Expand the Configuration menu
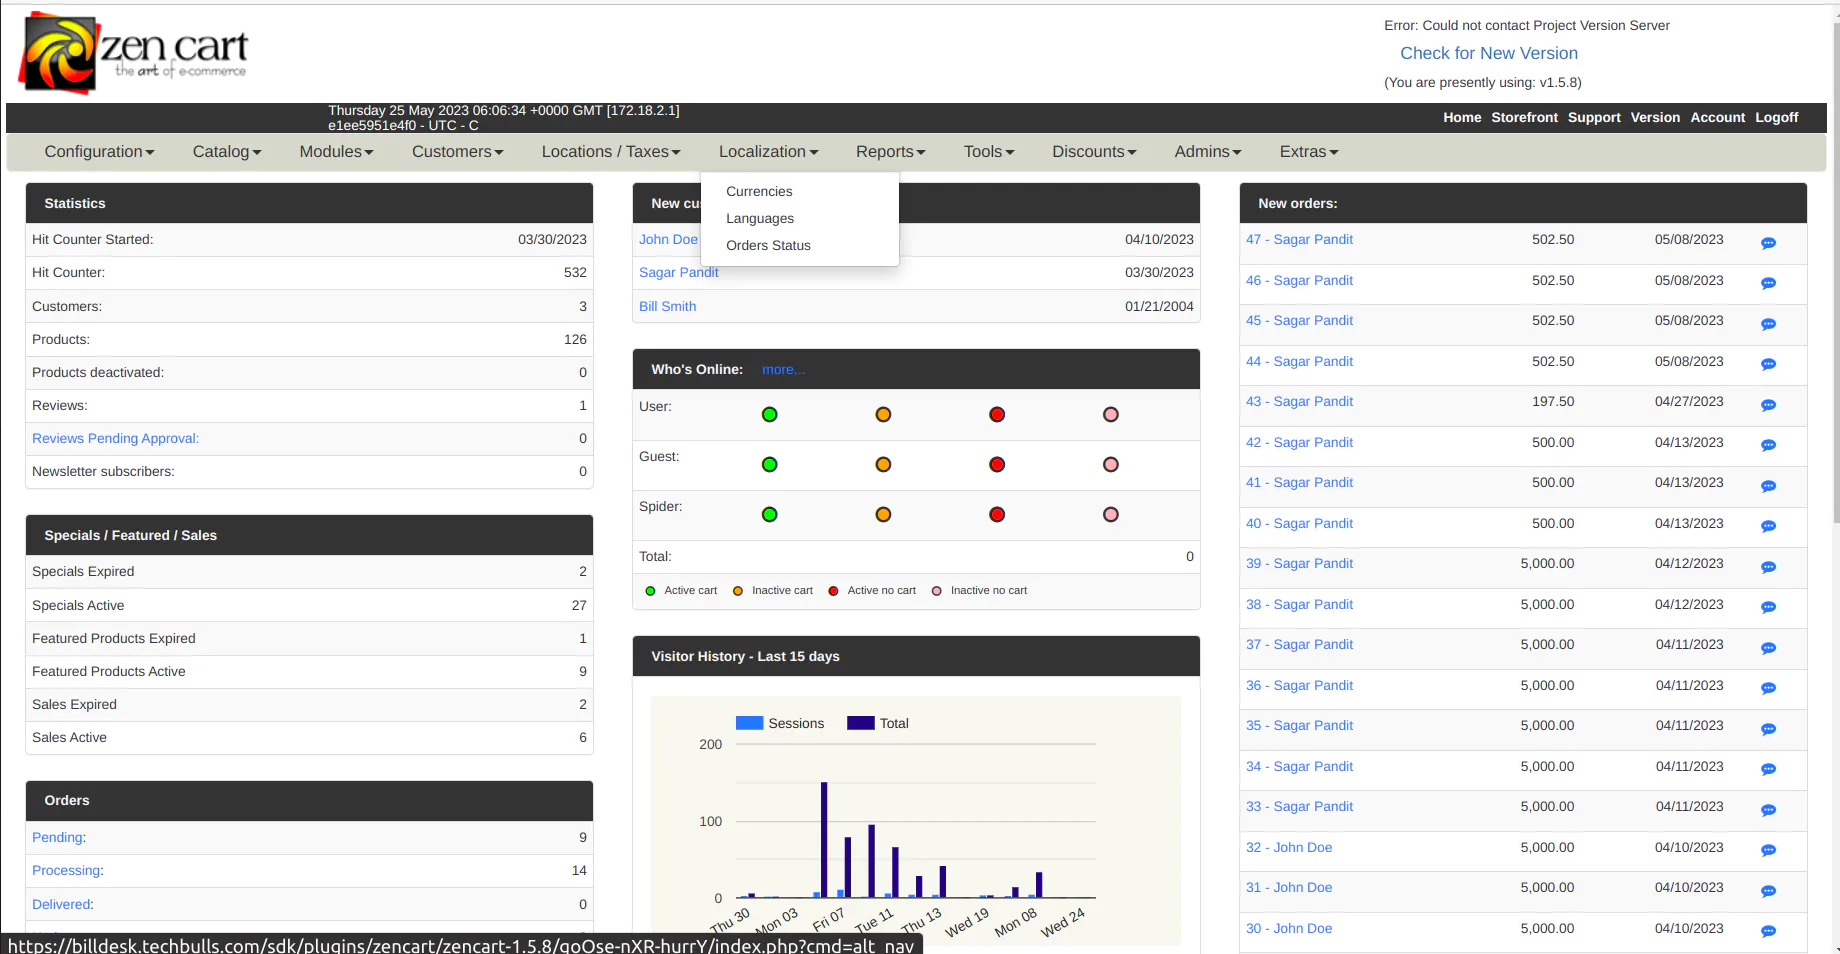 pos(99,151)
